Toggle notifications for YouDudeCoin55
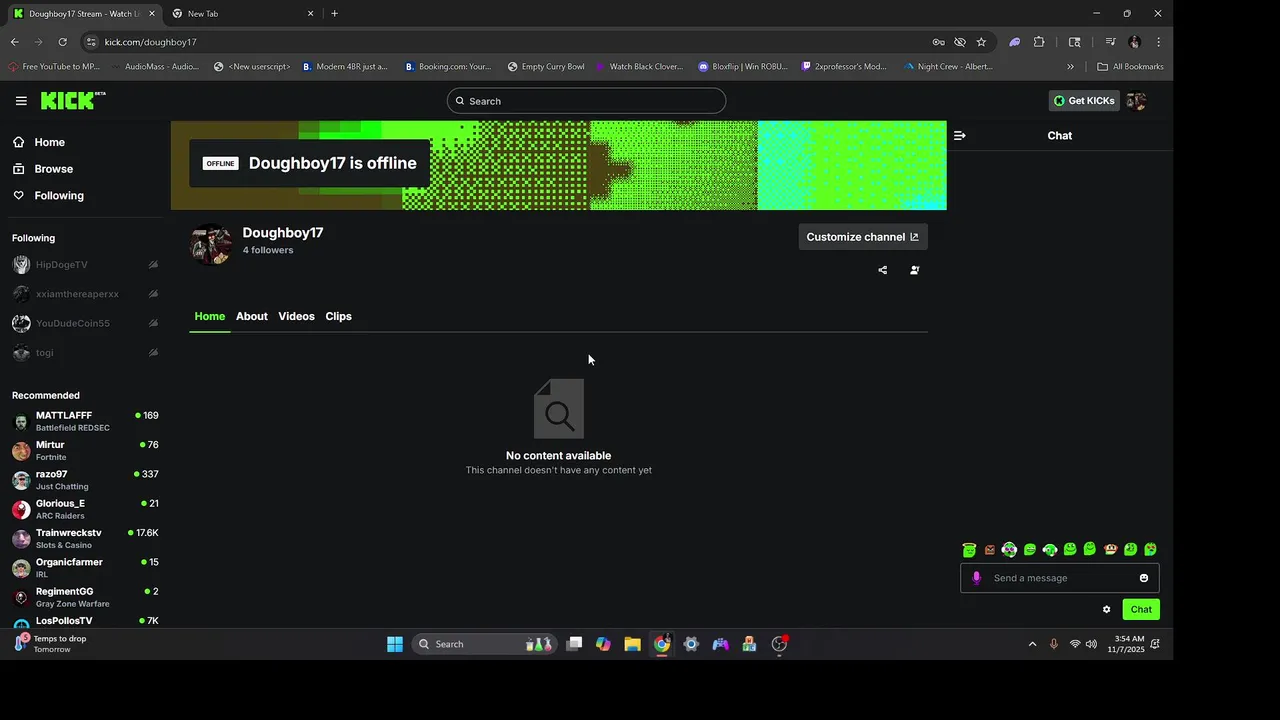The height and width of the screenshot is (720, 1280). (153, 323)
